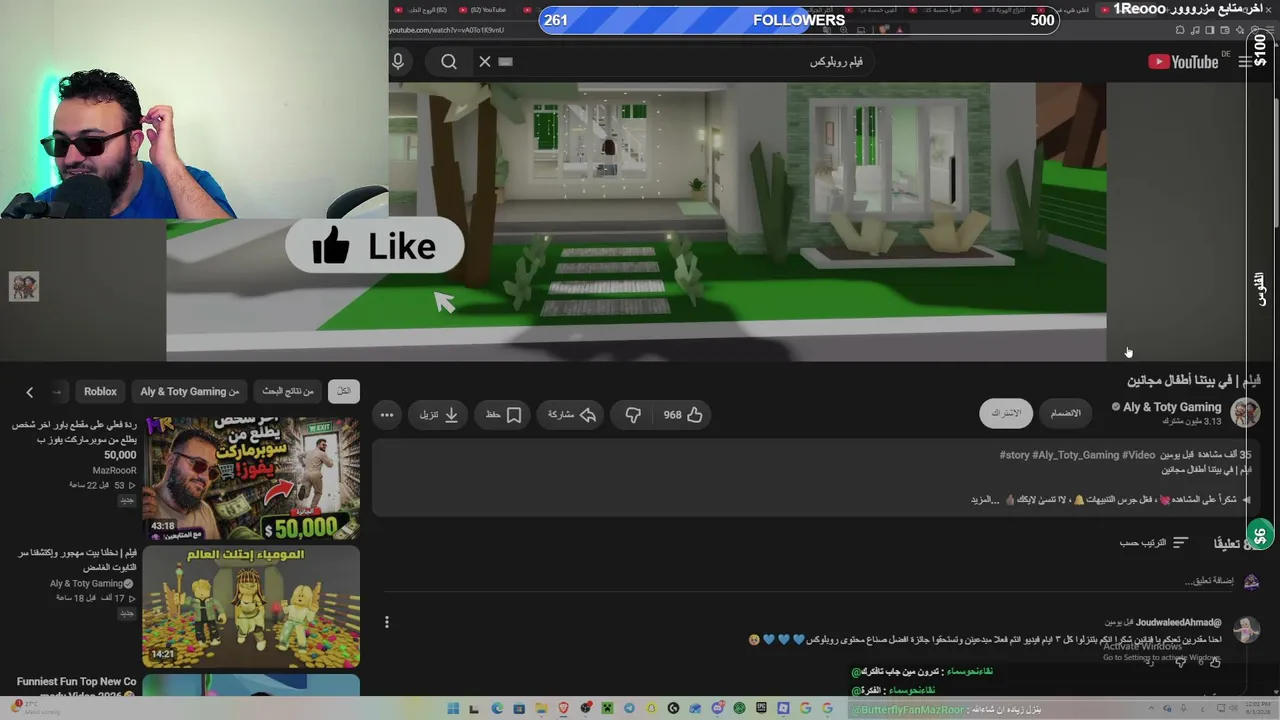
Task: Click the مشاركة share button
Action: click(x=572, y=415)
